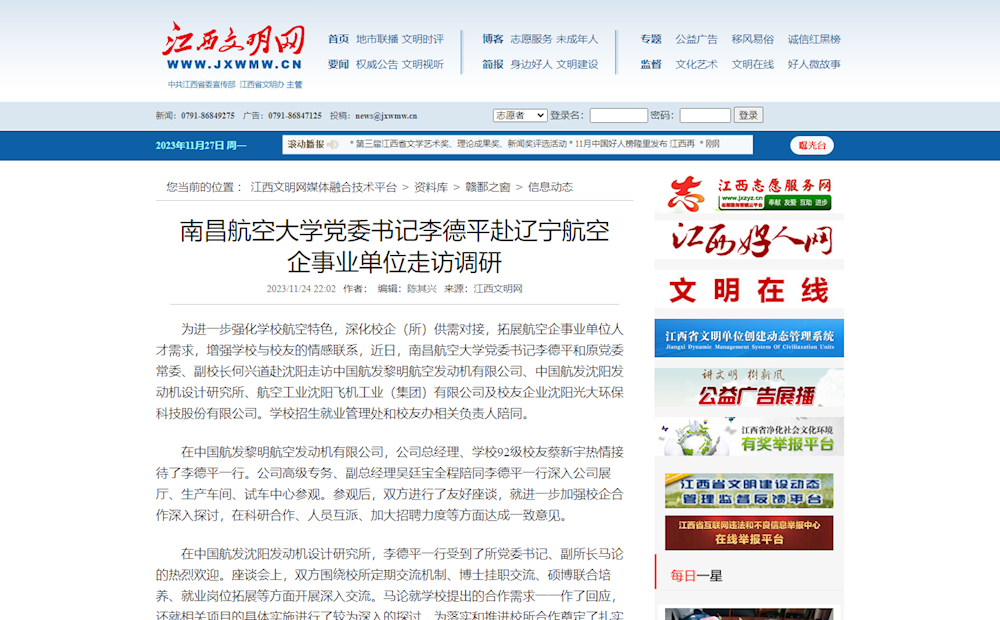Go to 首页 in the navigation
This screenshot has height=620, width=1000.
(338, 39)
